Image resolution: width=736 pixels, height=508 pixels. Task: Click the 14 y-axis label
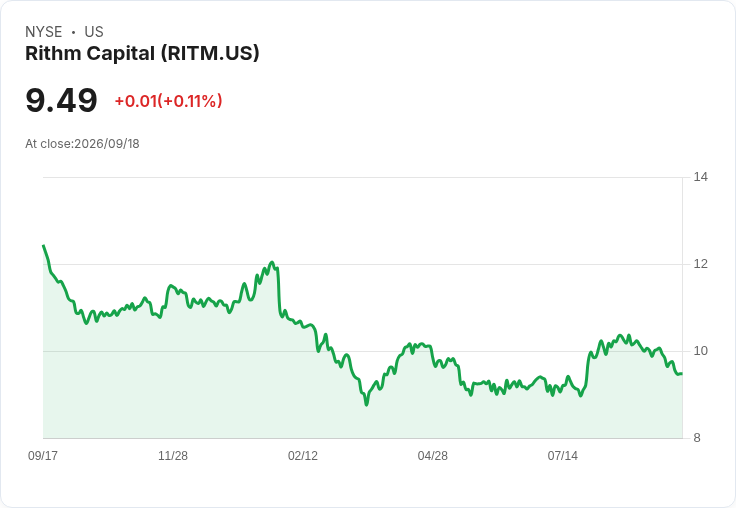point(700,177)
